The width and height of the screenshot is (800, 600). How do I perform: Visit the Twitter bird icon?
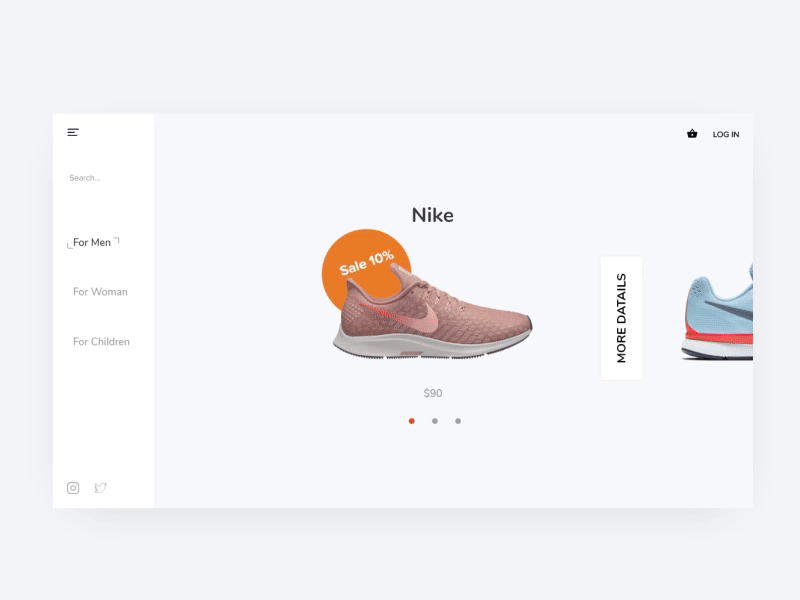pyautogui.click(x=100, y=488)
